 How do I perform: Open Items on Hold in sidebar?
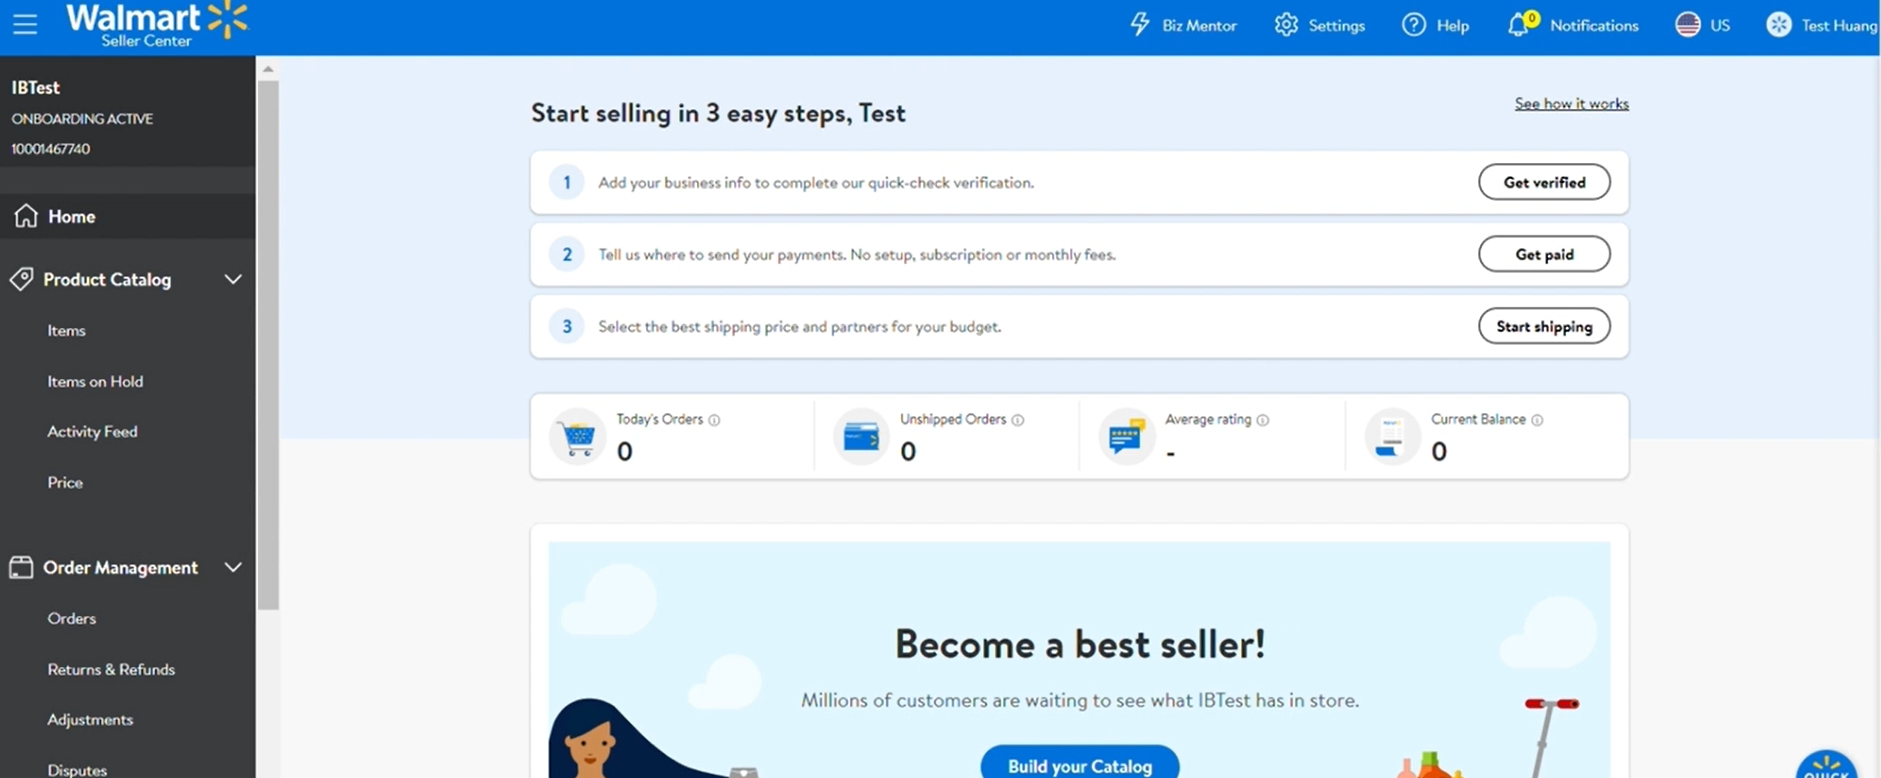coord(95,381)
